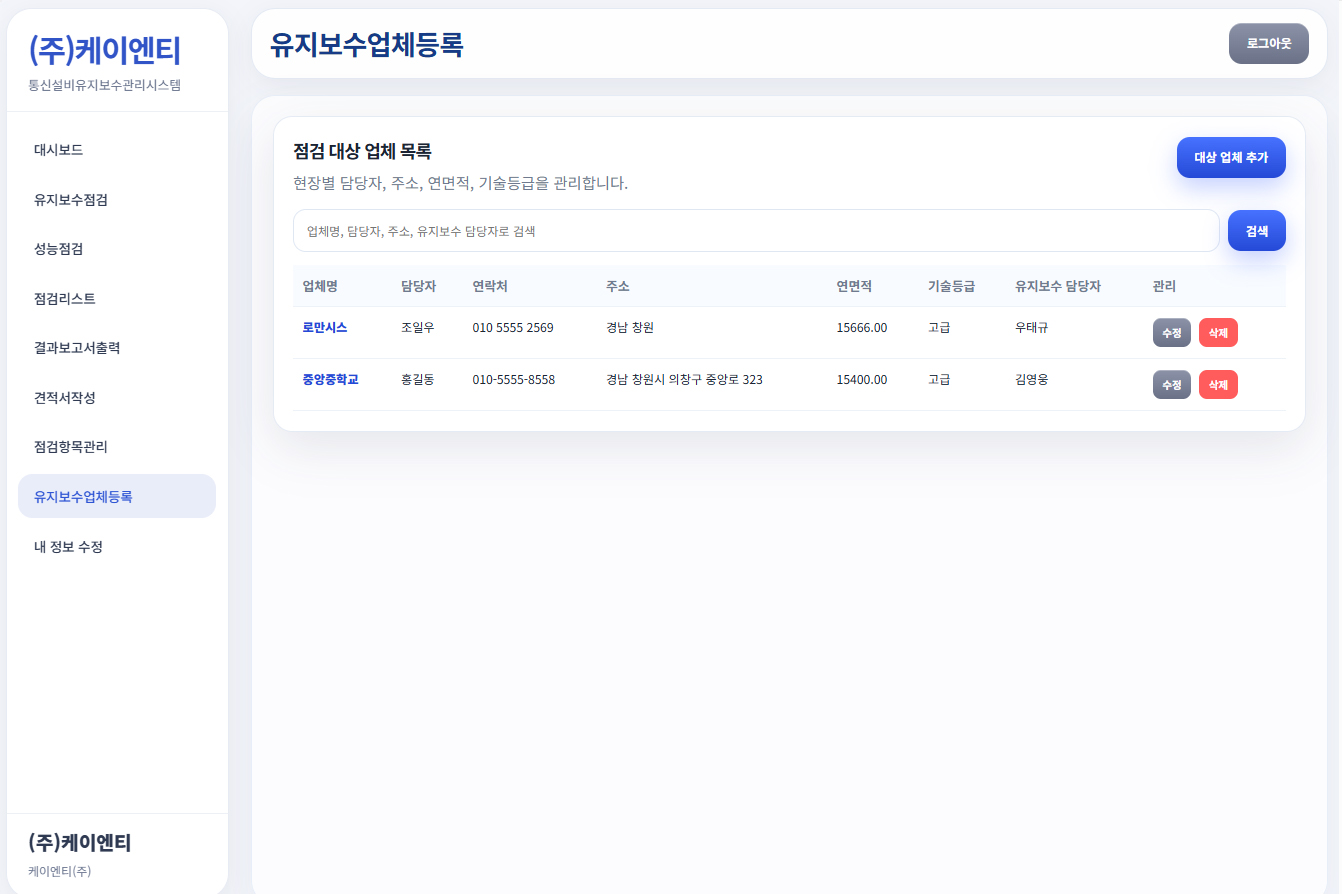Select the highlighted 유지보수업체등록 item

pyautogui.click(x=83, y=496)
